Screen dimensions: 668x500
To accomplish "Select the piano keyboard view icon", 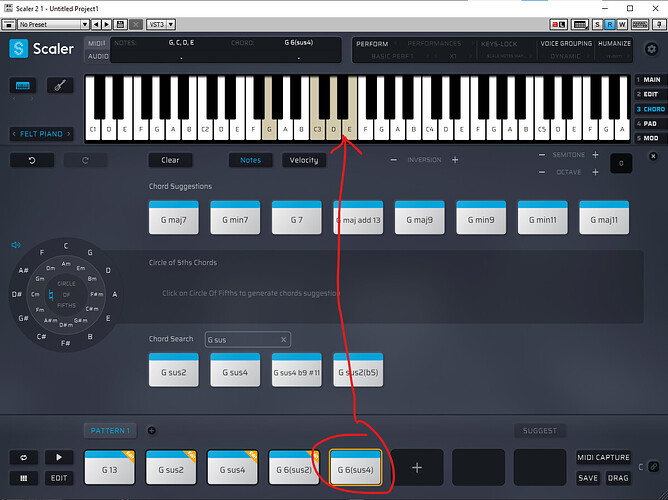I will pyautogui.click(x=23, y=86).
